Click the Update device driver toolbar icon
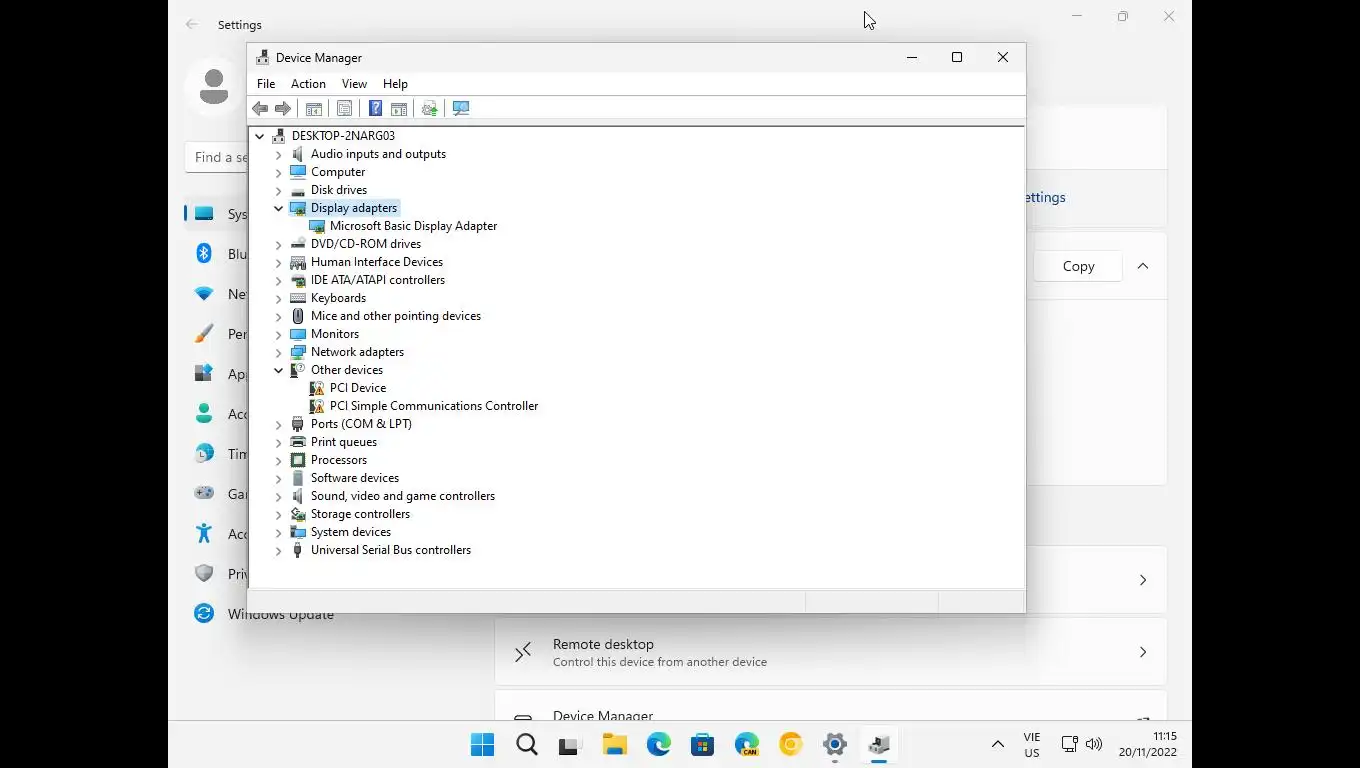This screenshot has width=1360, height=768. pyautogui.click(x=430, y=108)
